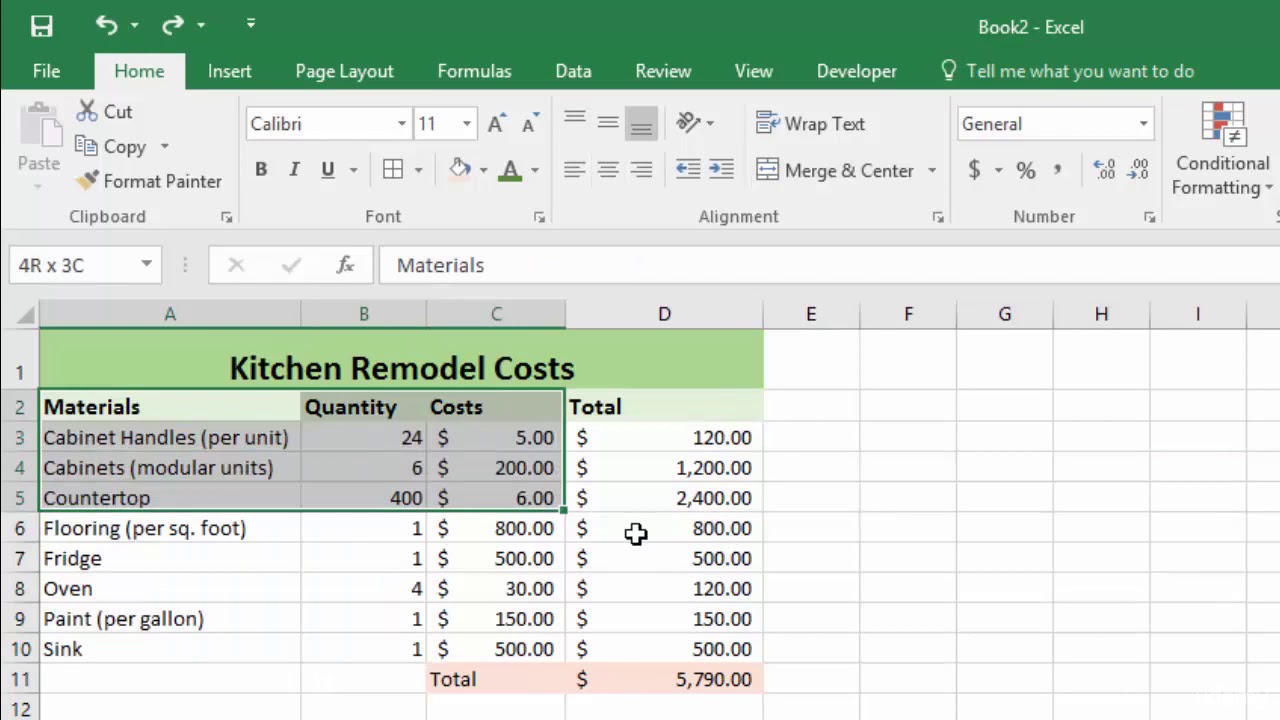Viewport: 1280px width, 720px height.
Task: Cancel the formula bar entry
Action: click(236, 265)
